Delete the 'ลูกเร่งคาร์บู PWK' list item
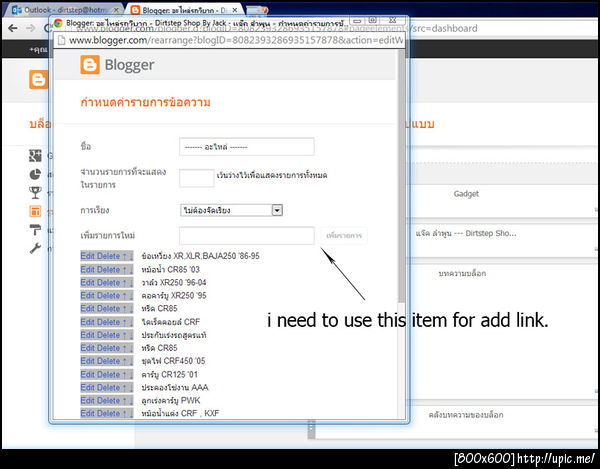This screenshot has width=600, height=469. [109, 401]
